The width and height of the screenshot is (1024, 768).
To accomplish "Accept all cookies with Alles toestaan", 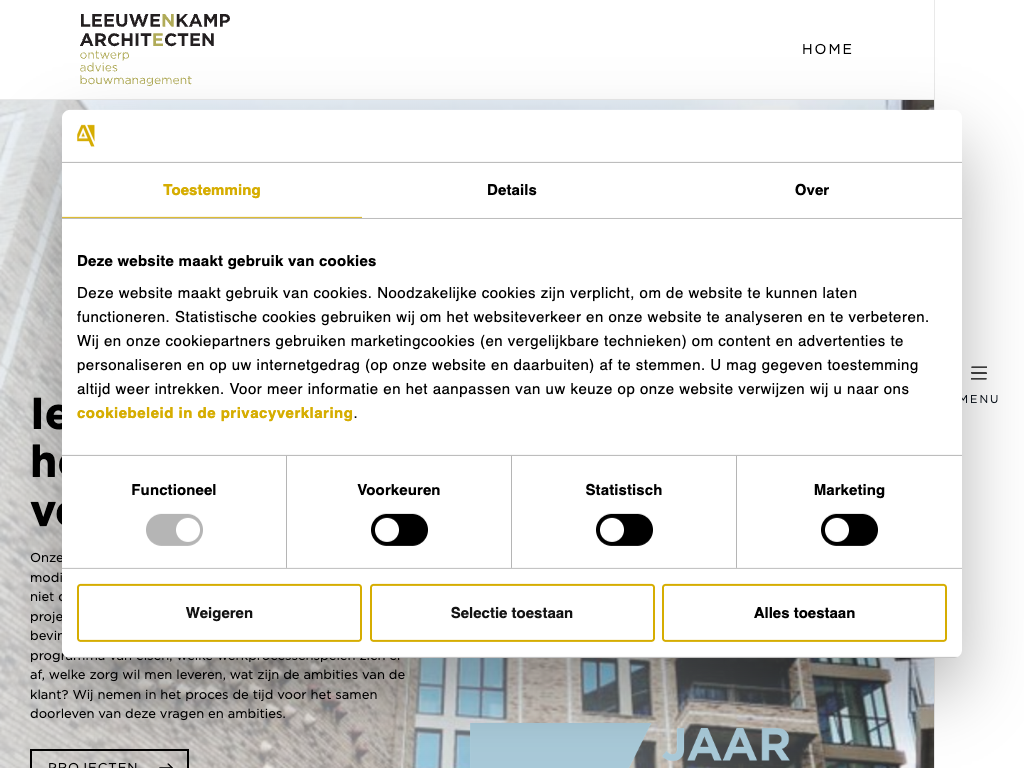I will (804, 613).
